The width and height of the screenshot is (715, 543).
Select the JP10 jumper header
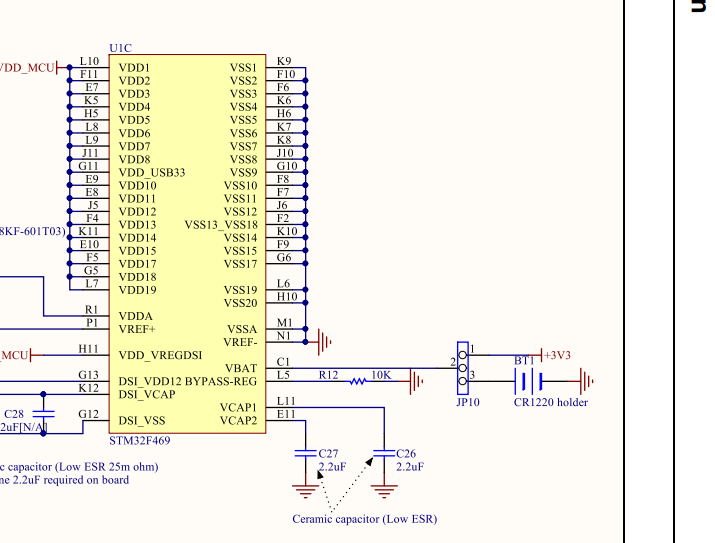pos(463,368)
